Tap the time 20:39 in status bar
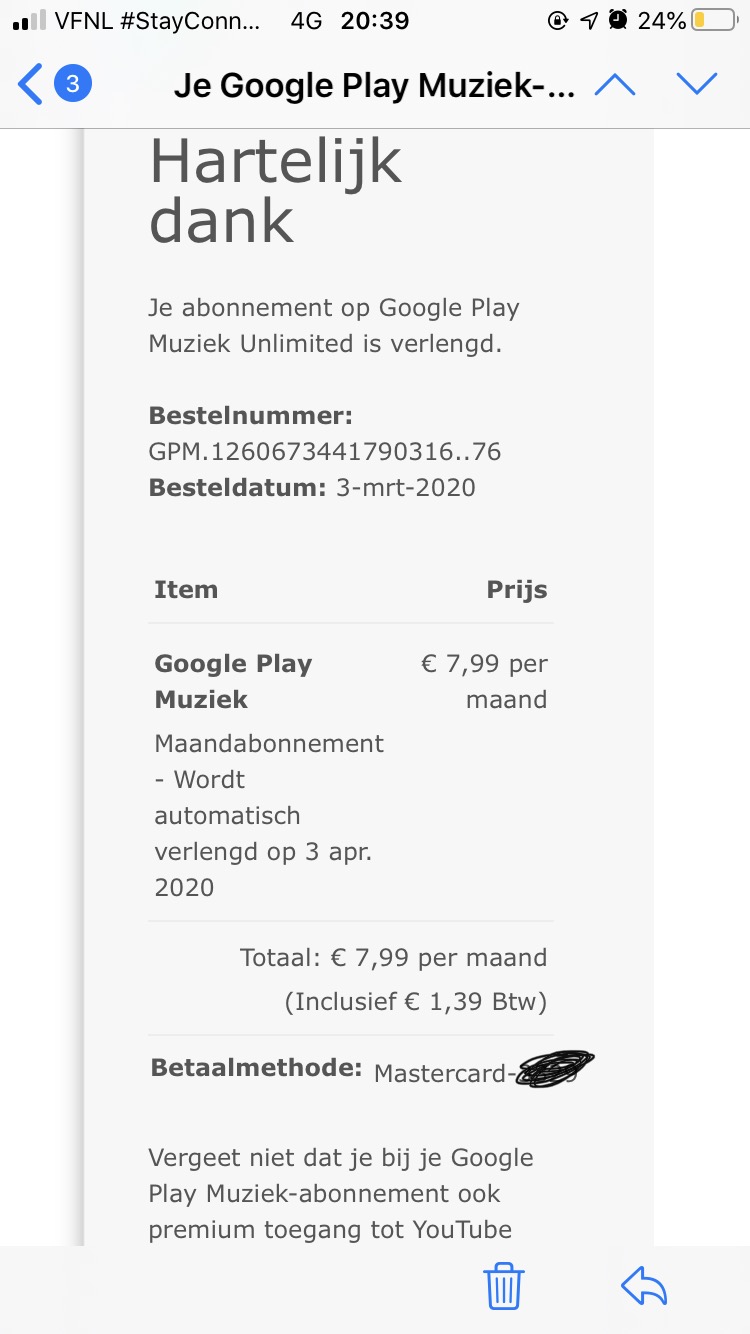The image size is (750, 1334). pos(375,21)
